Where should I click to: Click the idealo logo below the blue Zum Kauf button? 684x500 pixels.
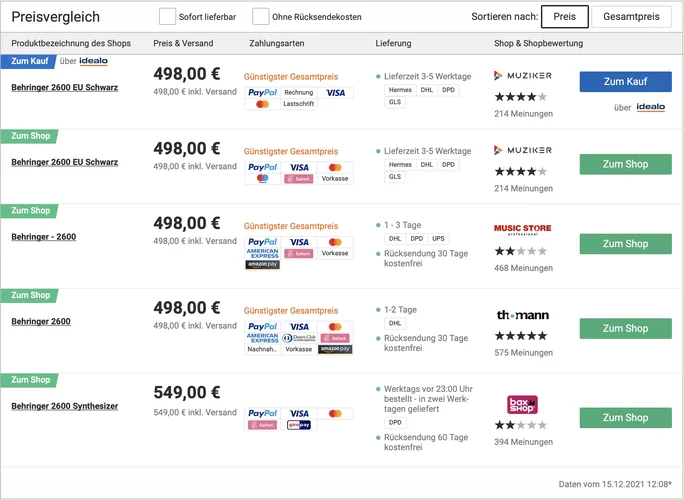651,107
